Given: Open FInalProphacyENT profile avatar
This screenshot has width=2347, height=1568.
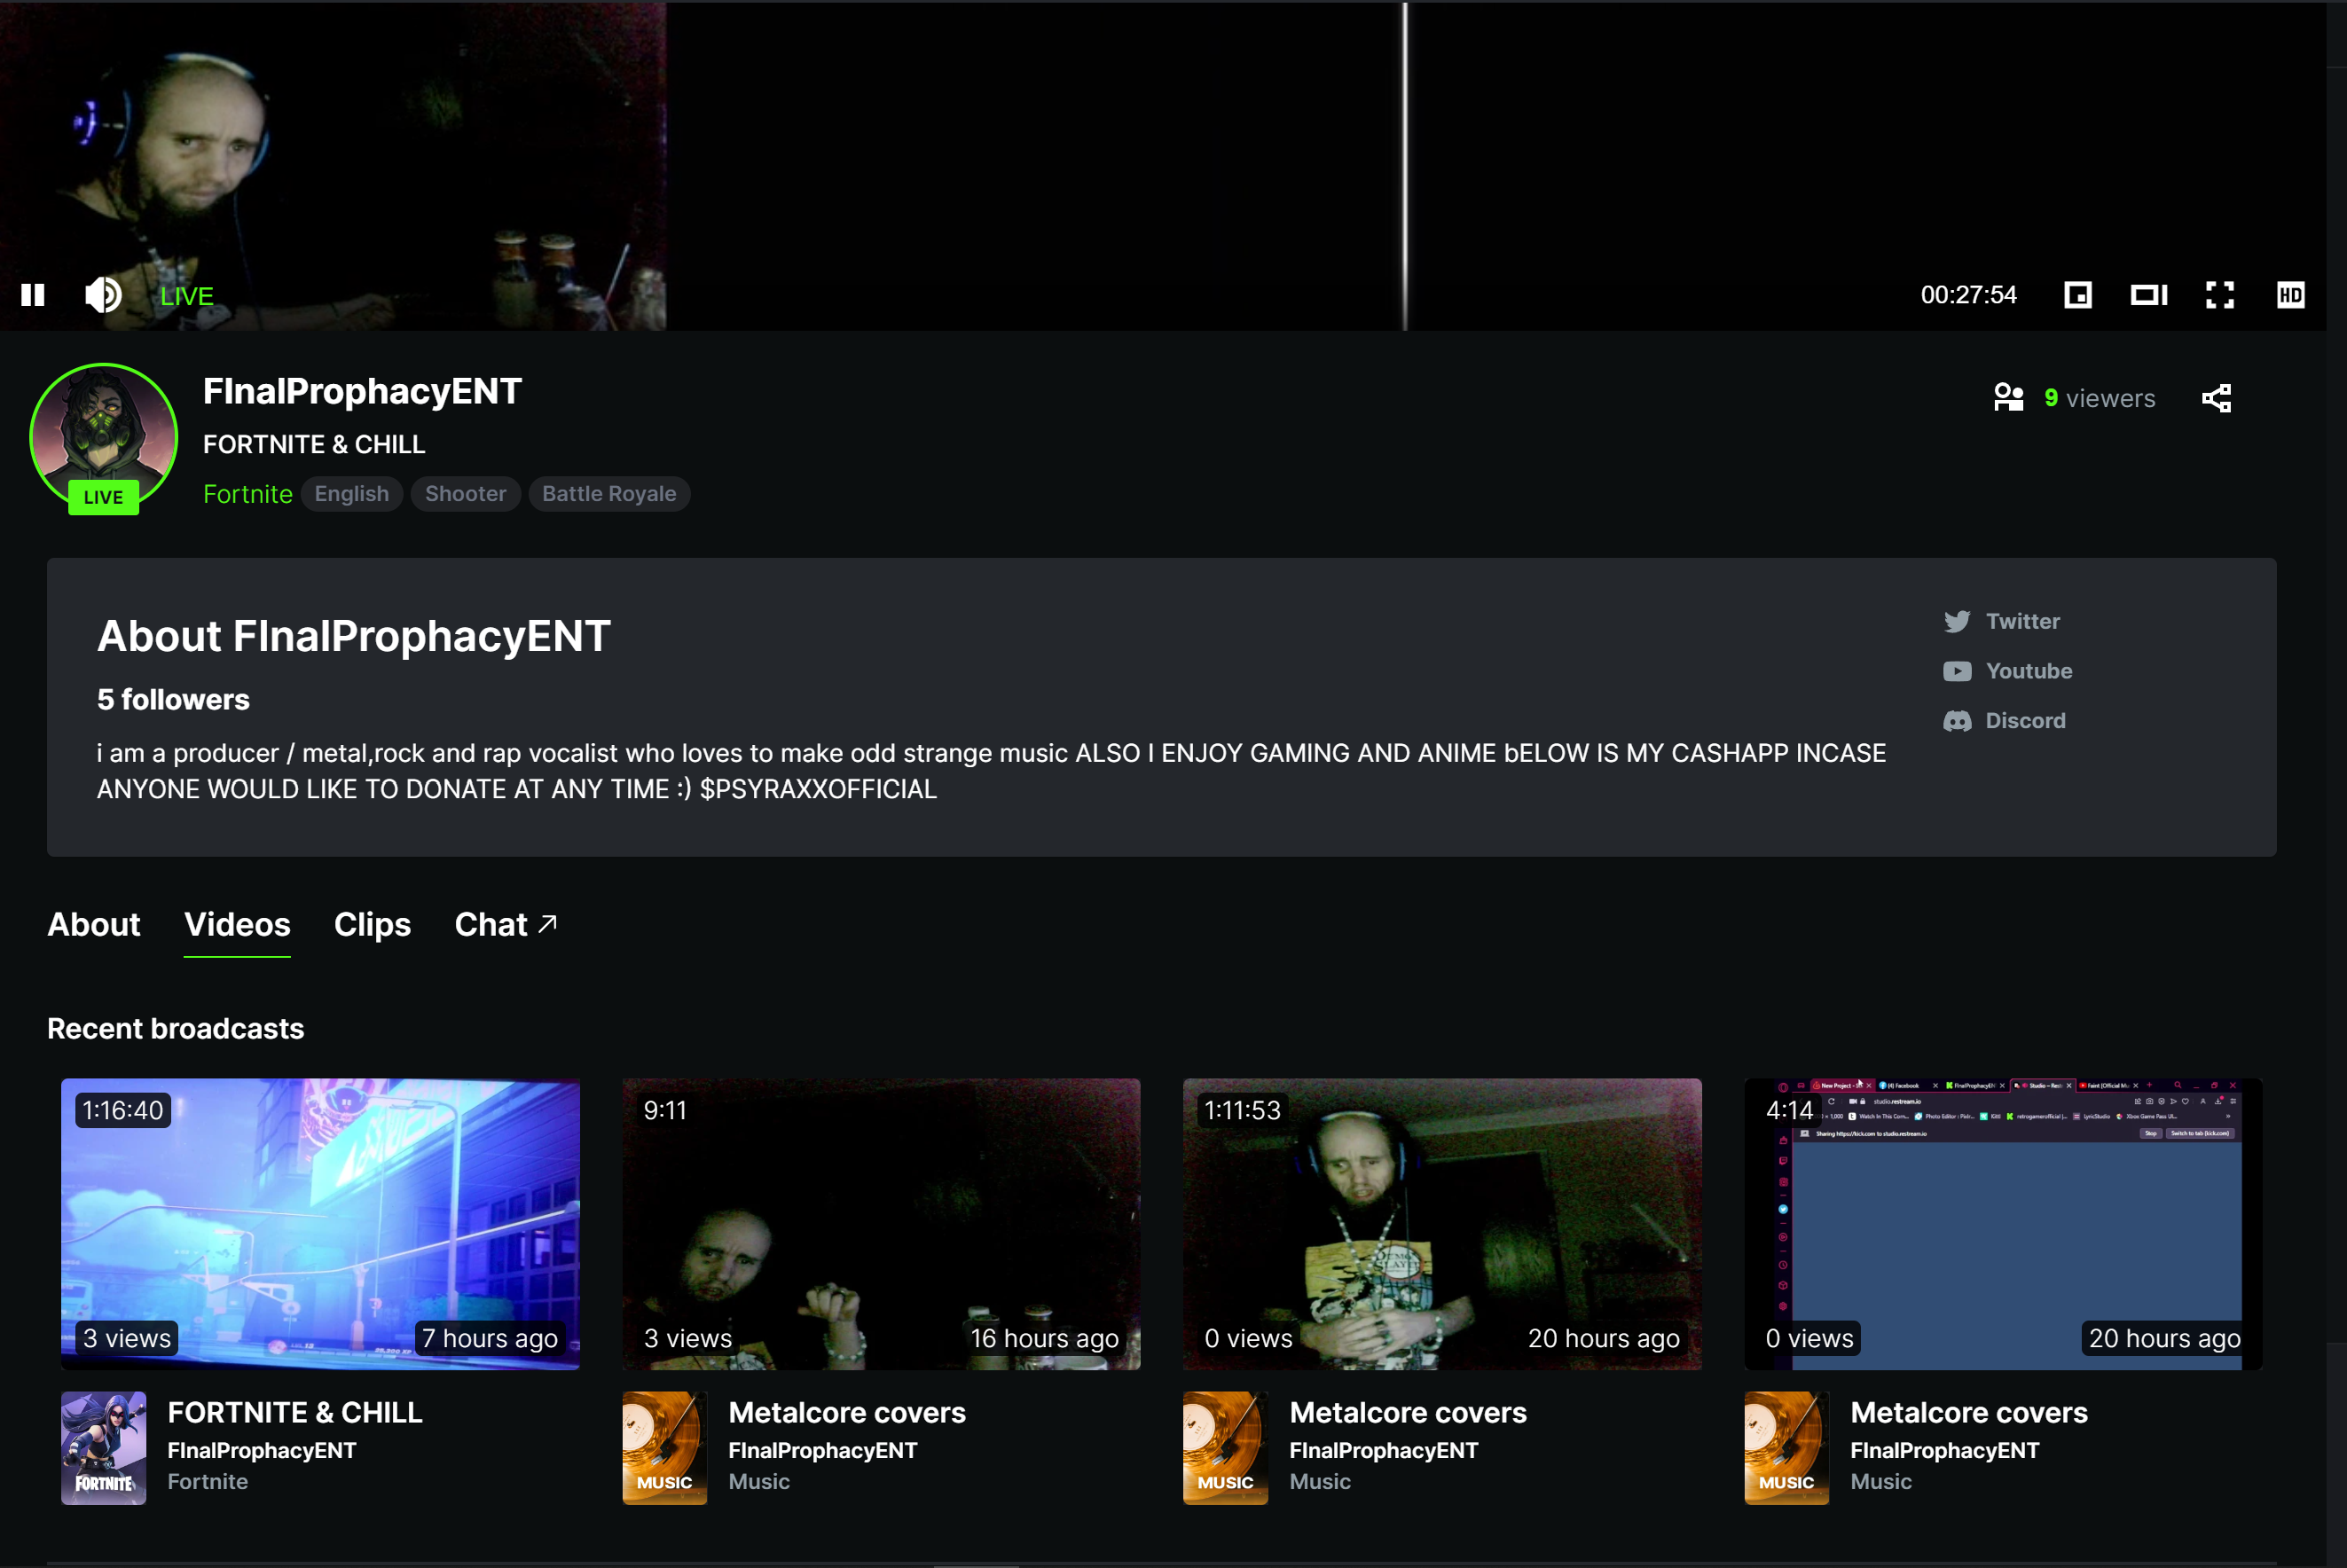Looking at the screenshot, I should coord(104,437).
